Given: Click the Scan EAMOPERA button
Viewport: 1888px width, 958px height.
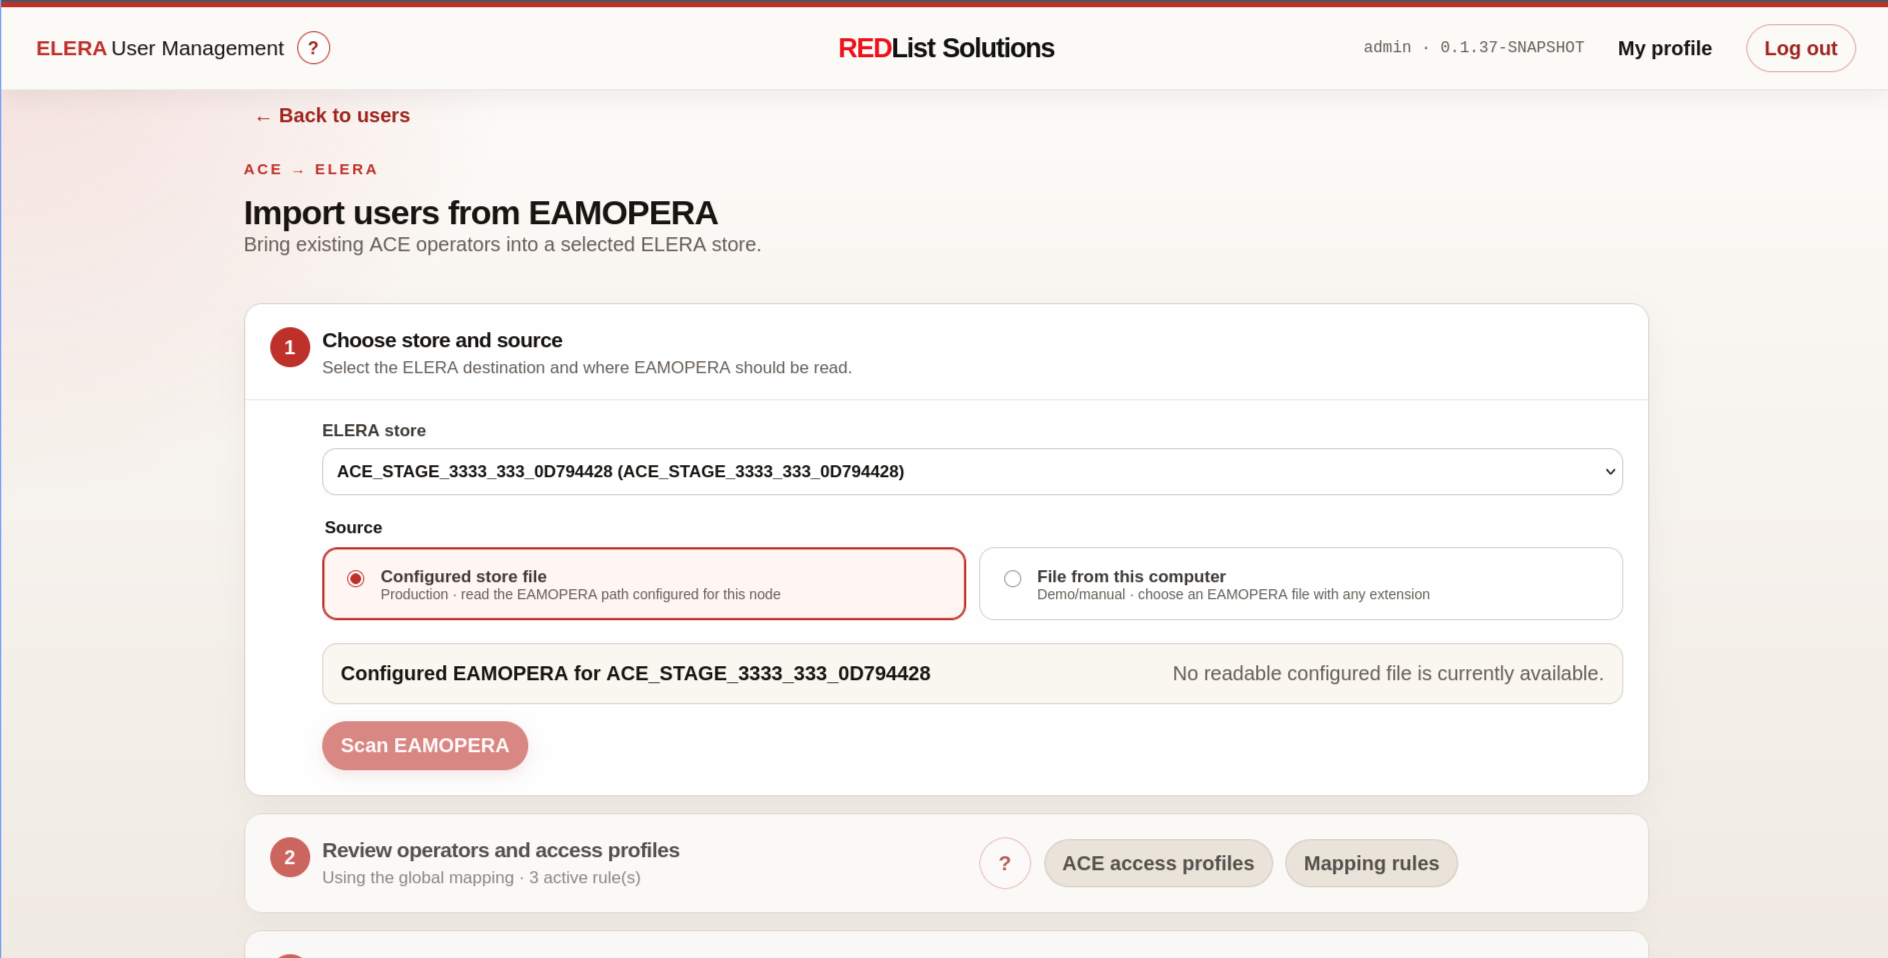Looking at the screenshot, I should tap(425, 746).
